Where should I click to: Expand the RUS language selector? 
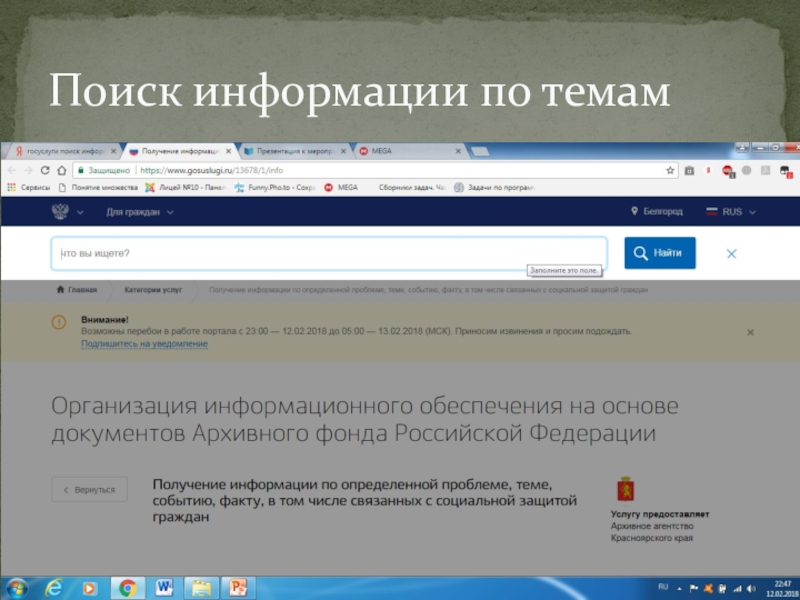pyautogui.click(x=732, y=212)
